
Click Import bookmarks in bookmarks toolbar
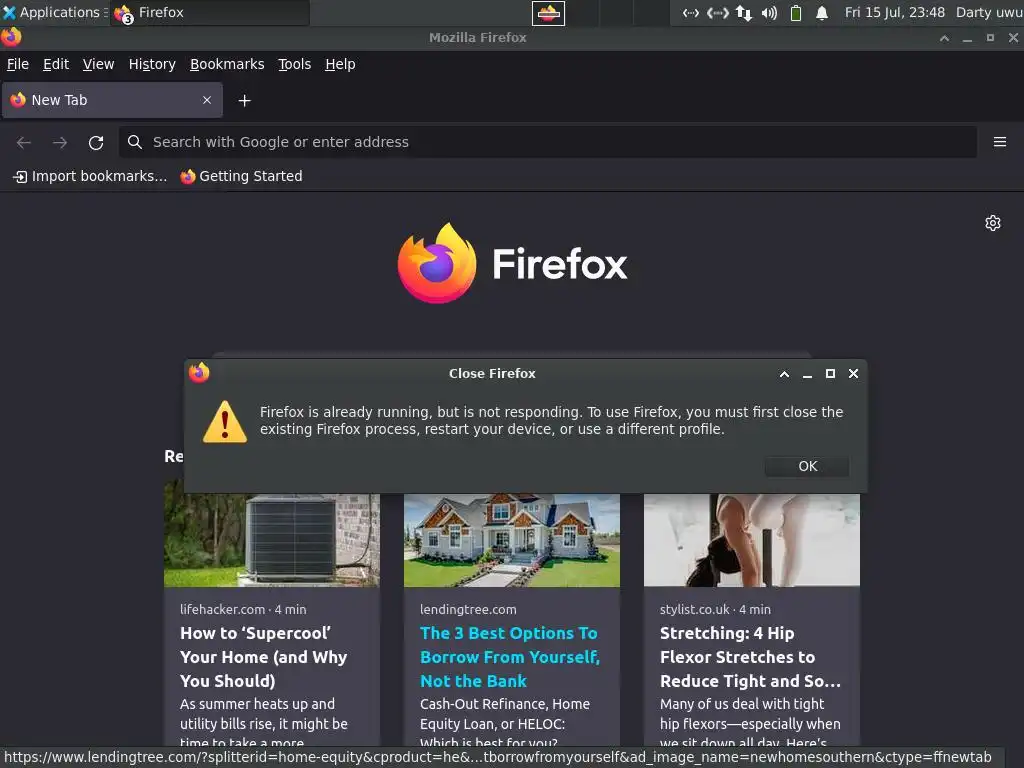click(x=90, y=176)
